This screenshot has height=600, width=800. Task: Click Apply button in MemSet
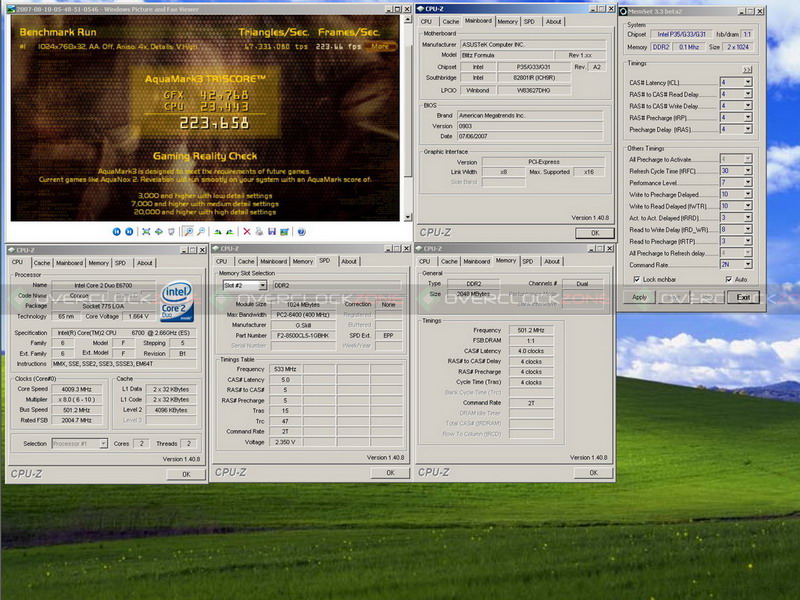pos(639,297)
